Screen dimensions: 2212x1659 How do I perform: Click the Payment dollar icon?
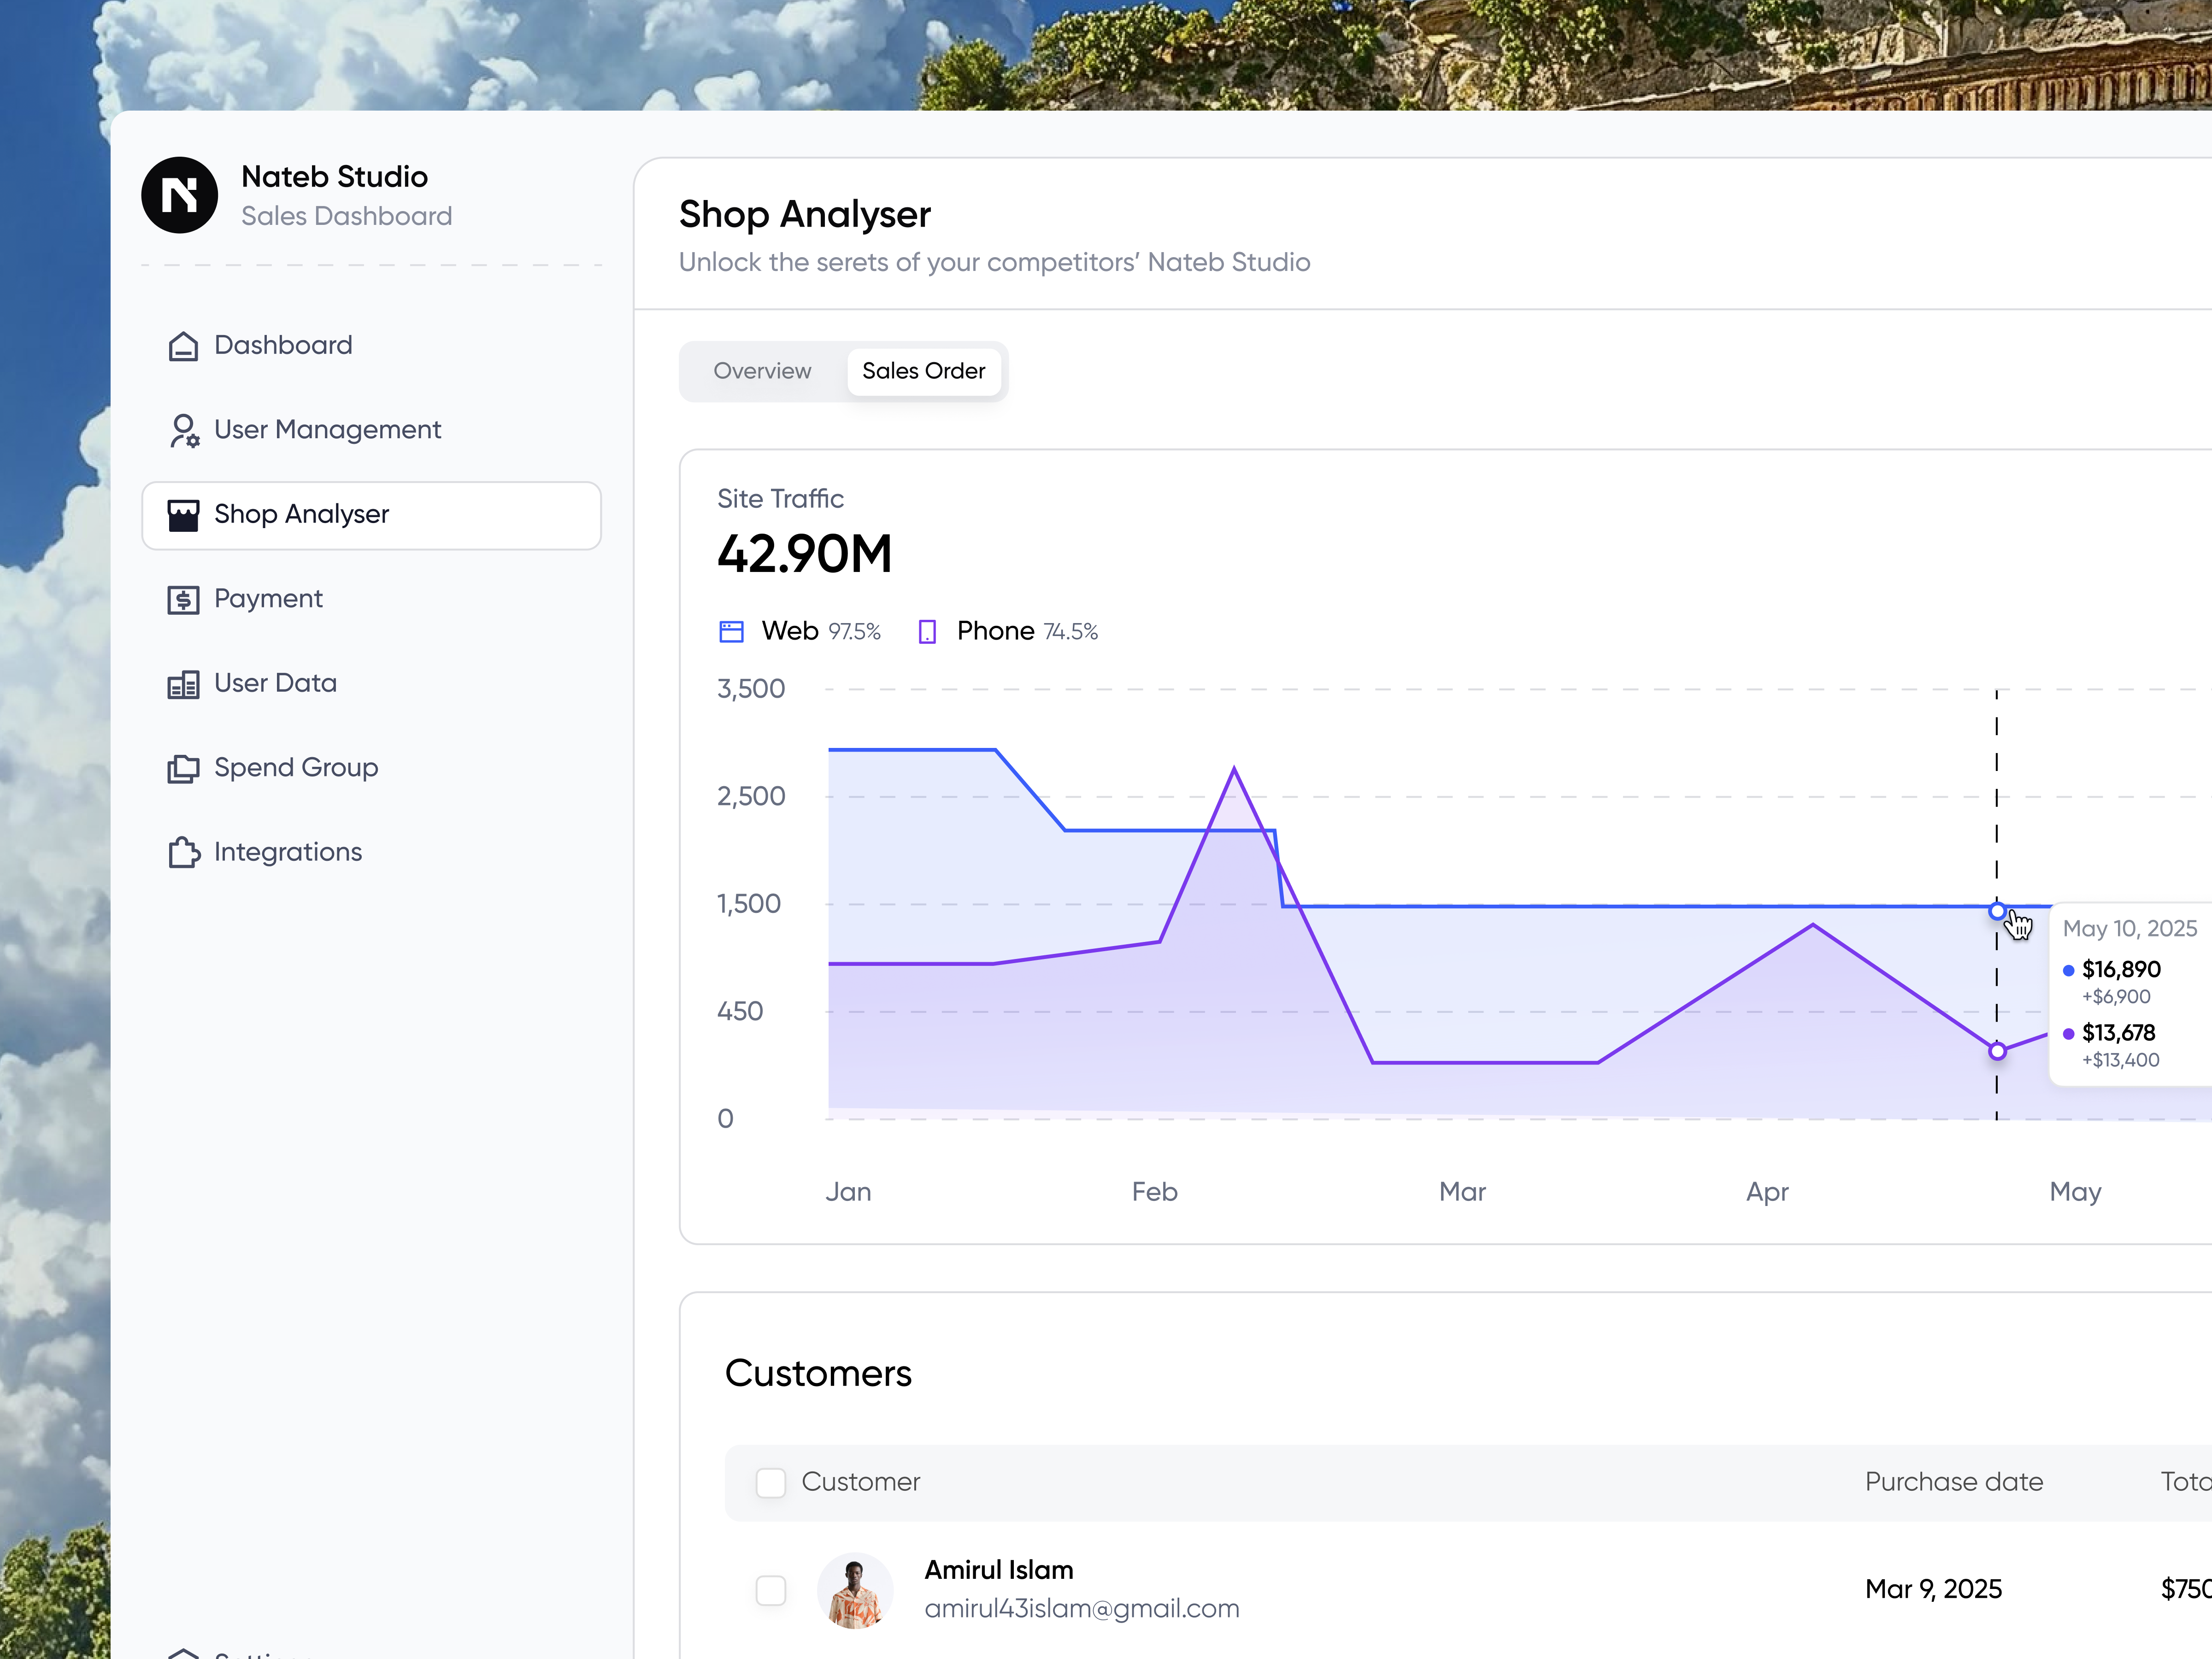click(x=183, y=600)
